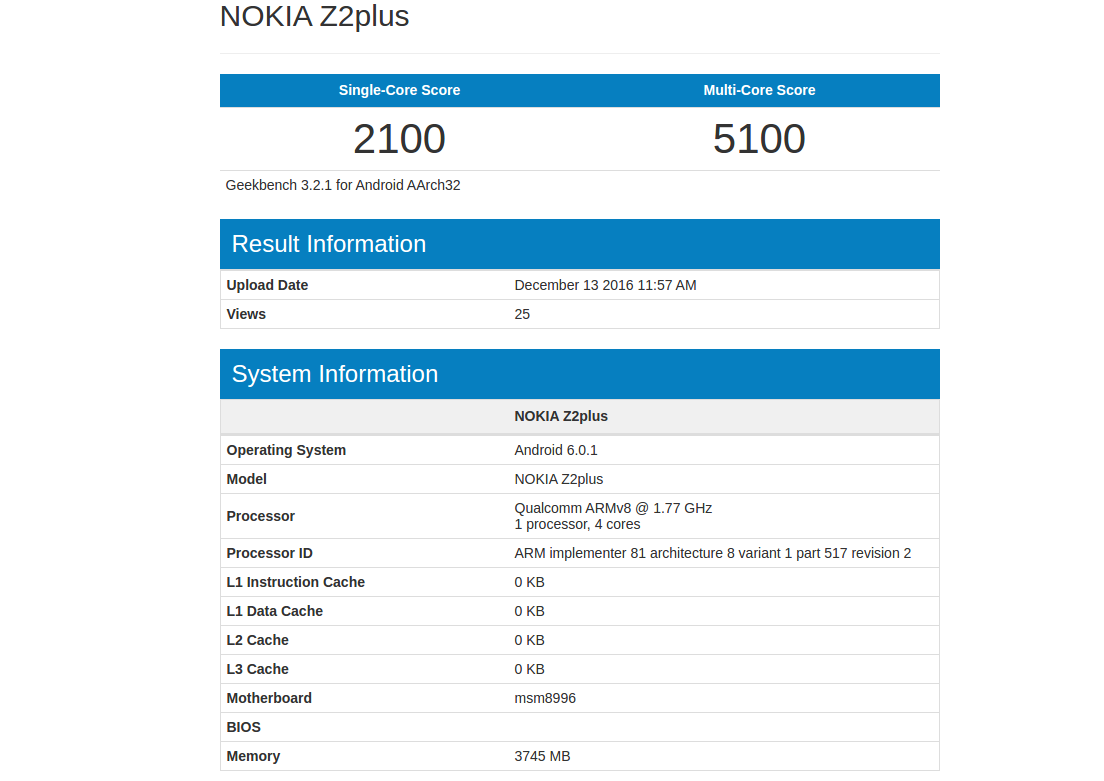Screen dimensions: 1104x781
Task: Select the Motherboard label
Action: pos(269,698)
